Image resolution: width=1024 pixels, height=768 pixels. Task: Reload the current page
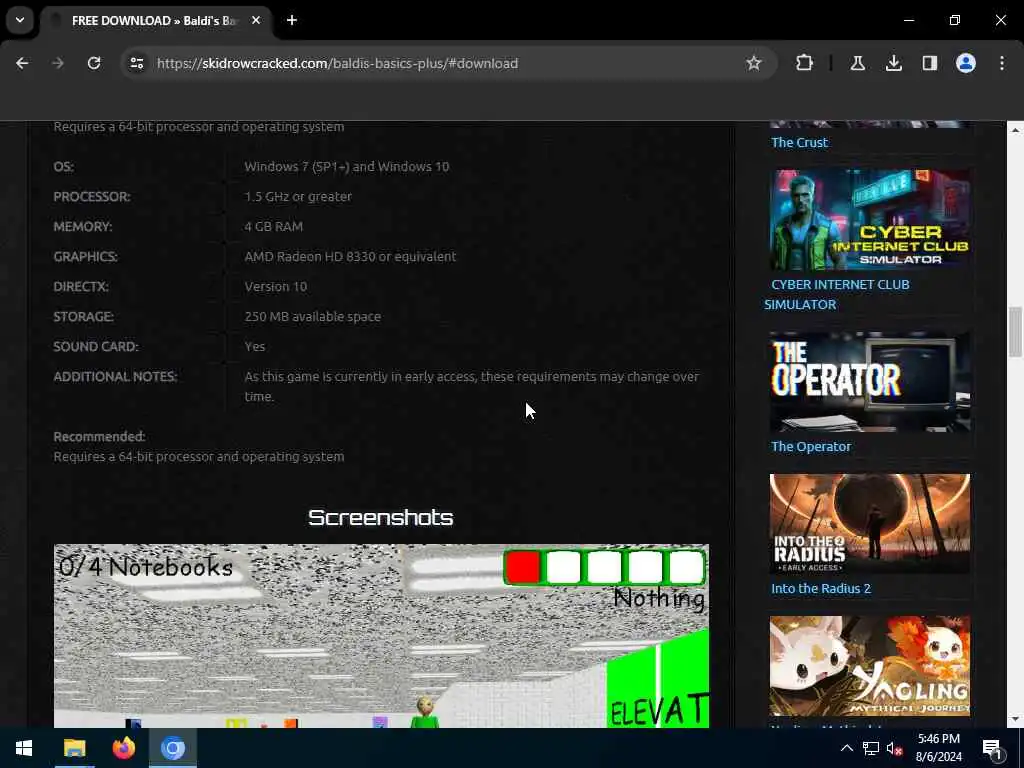point(94,63)
